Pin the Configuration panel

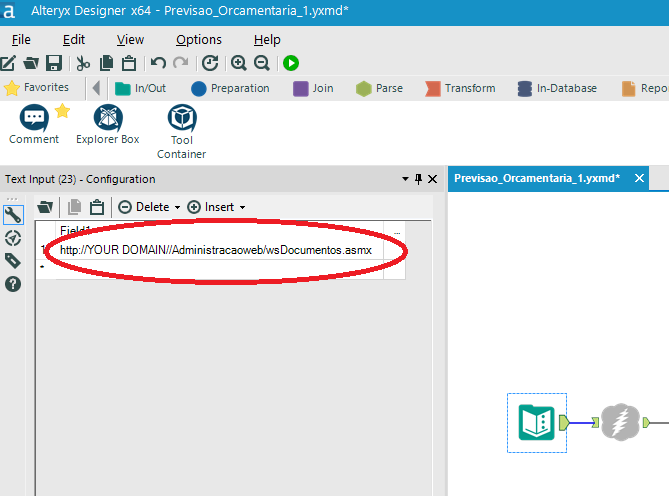419,179
